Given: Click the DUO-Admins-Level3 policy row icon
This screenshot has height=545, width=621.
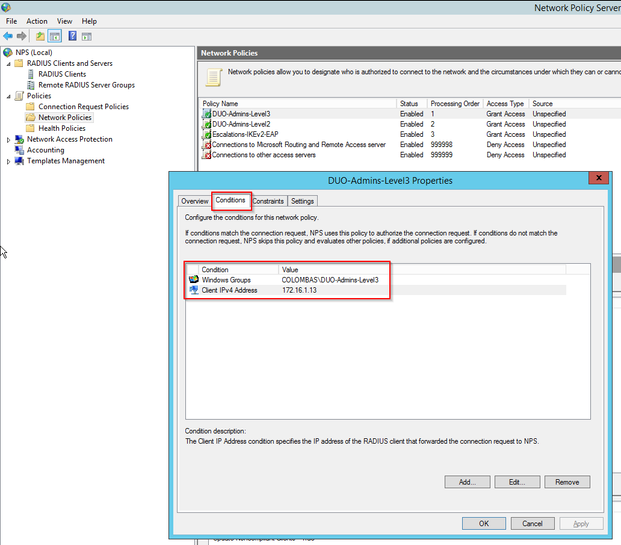Looking at the screenshot, I should [x=206, y=114].
